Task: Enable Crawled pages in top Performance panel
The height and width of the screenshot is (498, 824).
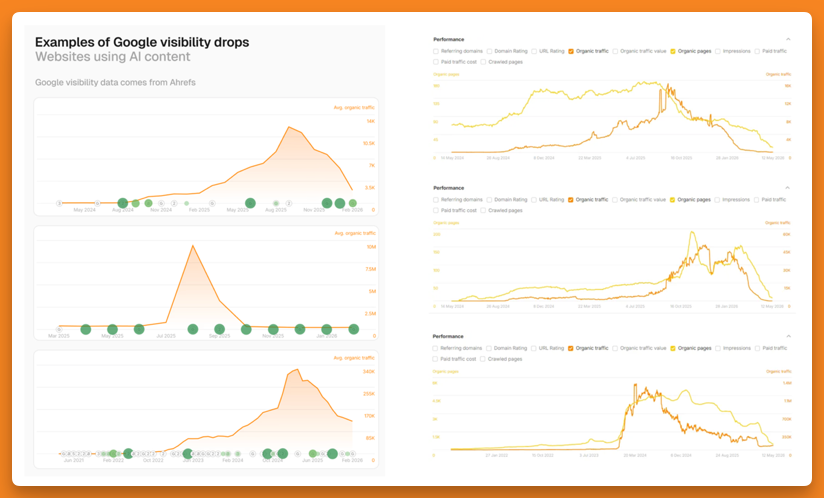Action: click(483, 62)
